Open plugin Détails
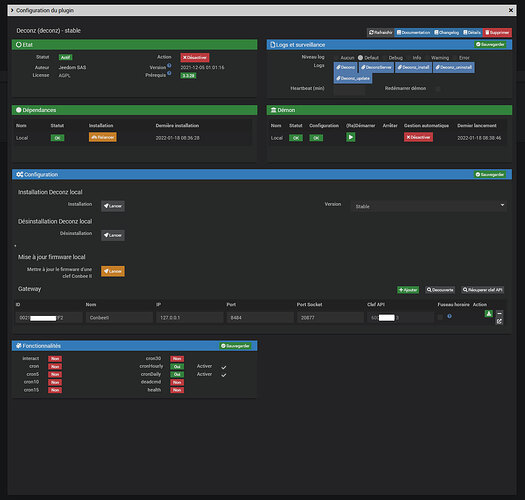 coord(472,32)
